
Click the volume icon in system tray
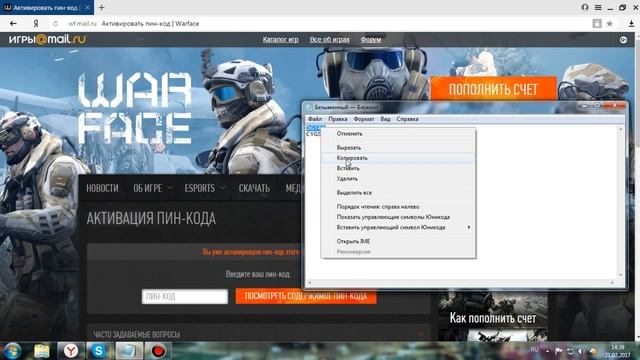581,351
